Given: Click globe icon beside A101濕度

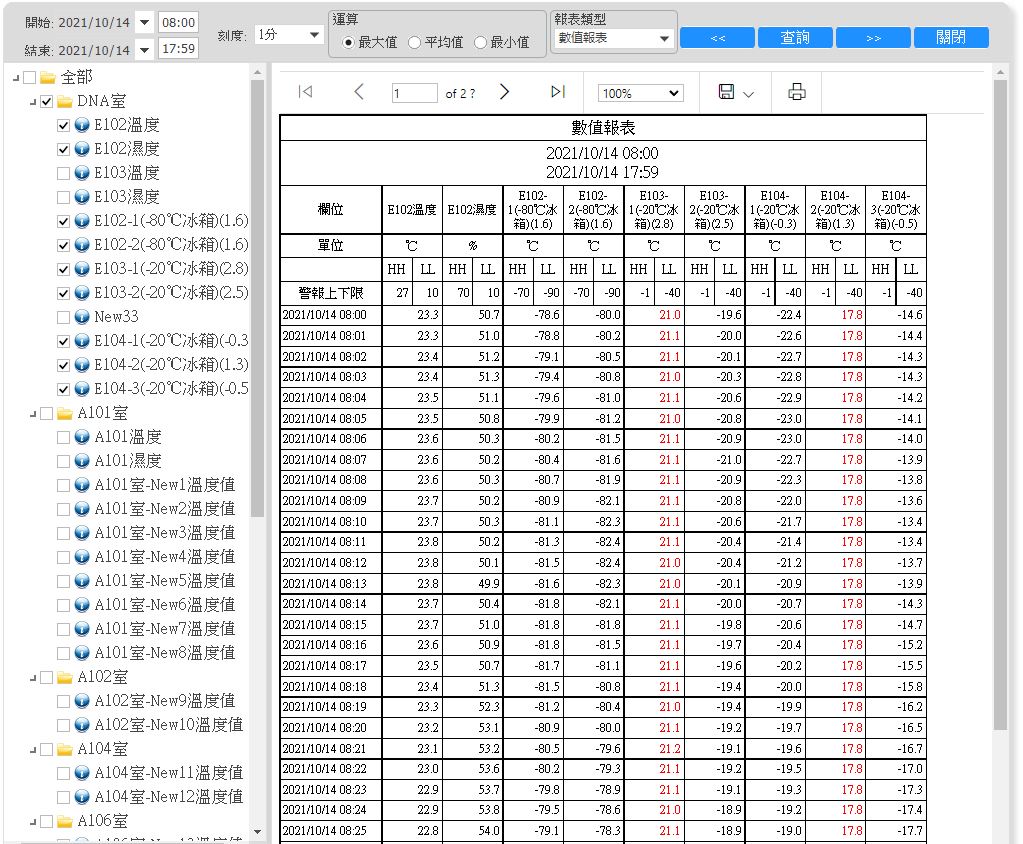Looking at the screenshot, I should point(82,460).
